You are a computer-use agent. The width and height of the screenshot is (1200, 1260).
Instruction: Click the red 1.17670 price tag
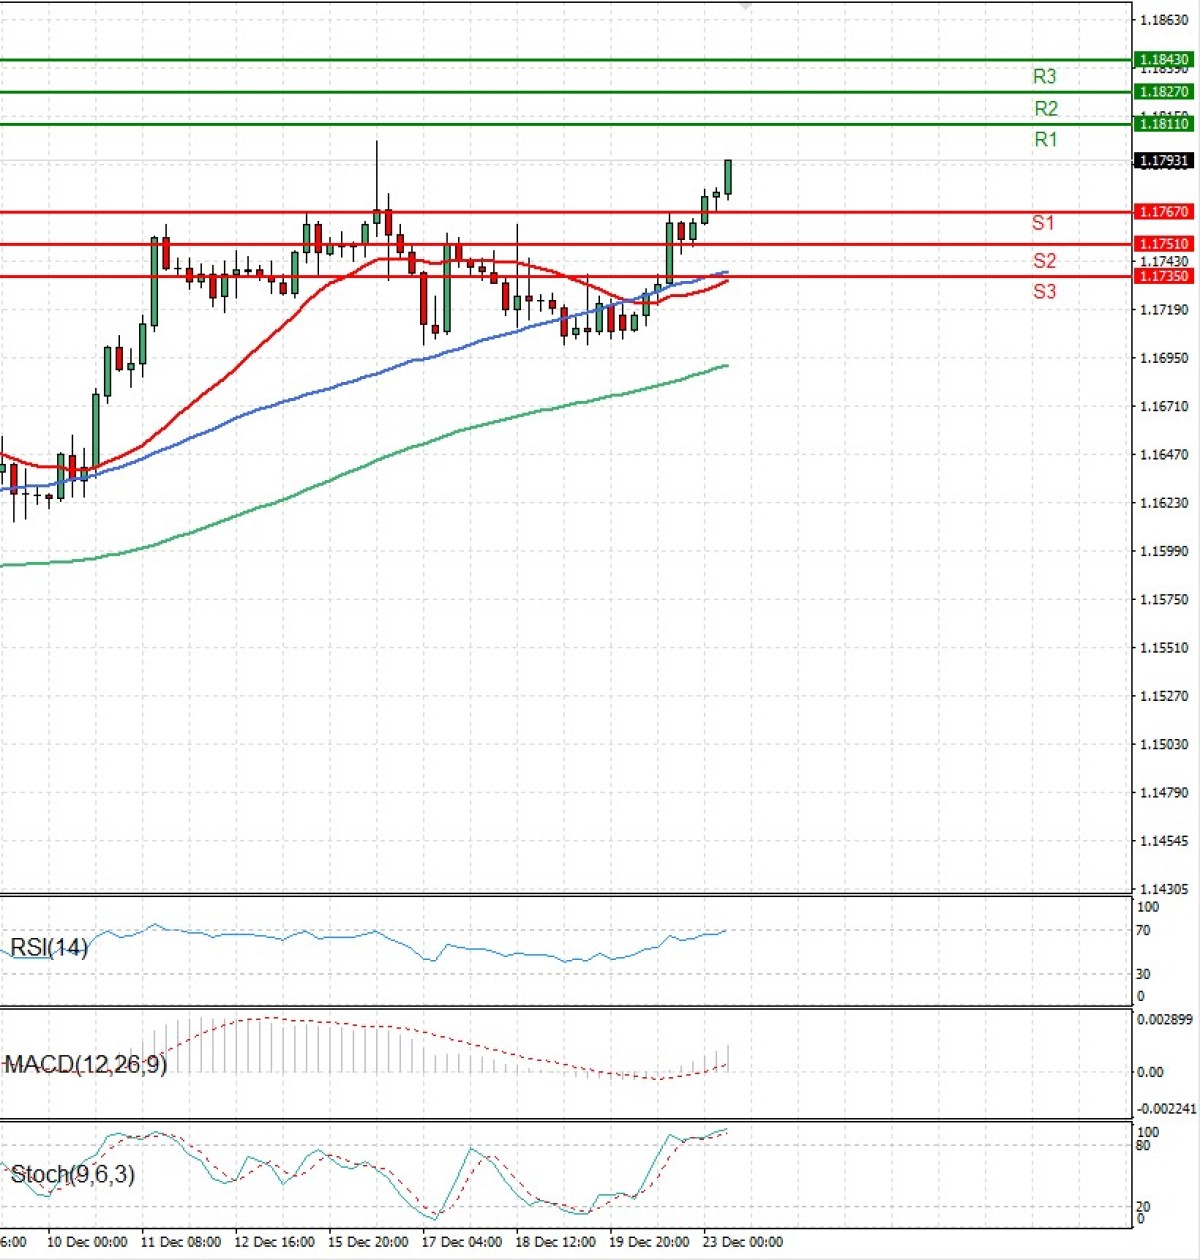pyautogui.click(x=1164, y=212)
